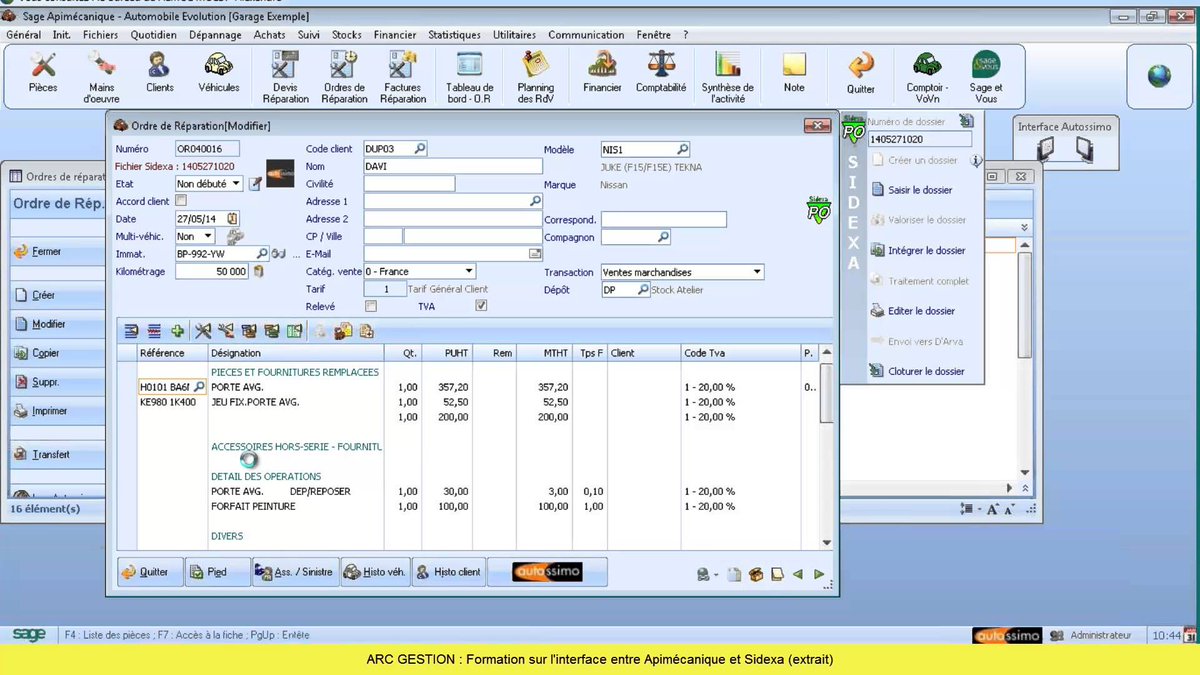Click Quitter button at dialog bottom
Image resolution: width=1200 pixels, height=675 pixels.
[x=150, y=572]
